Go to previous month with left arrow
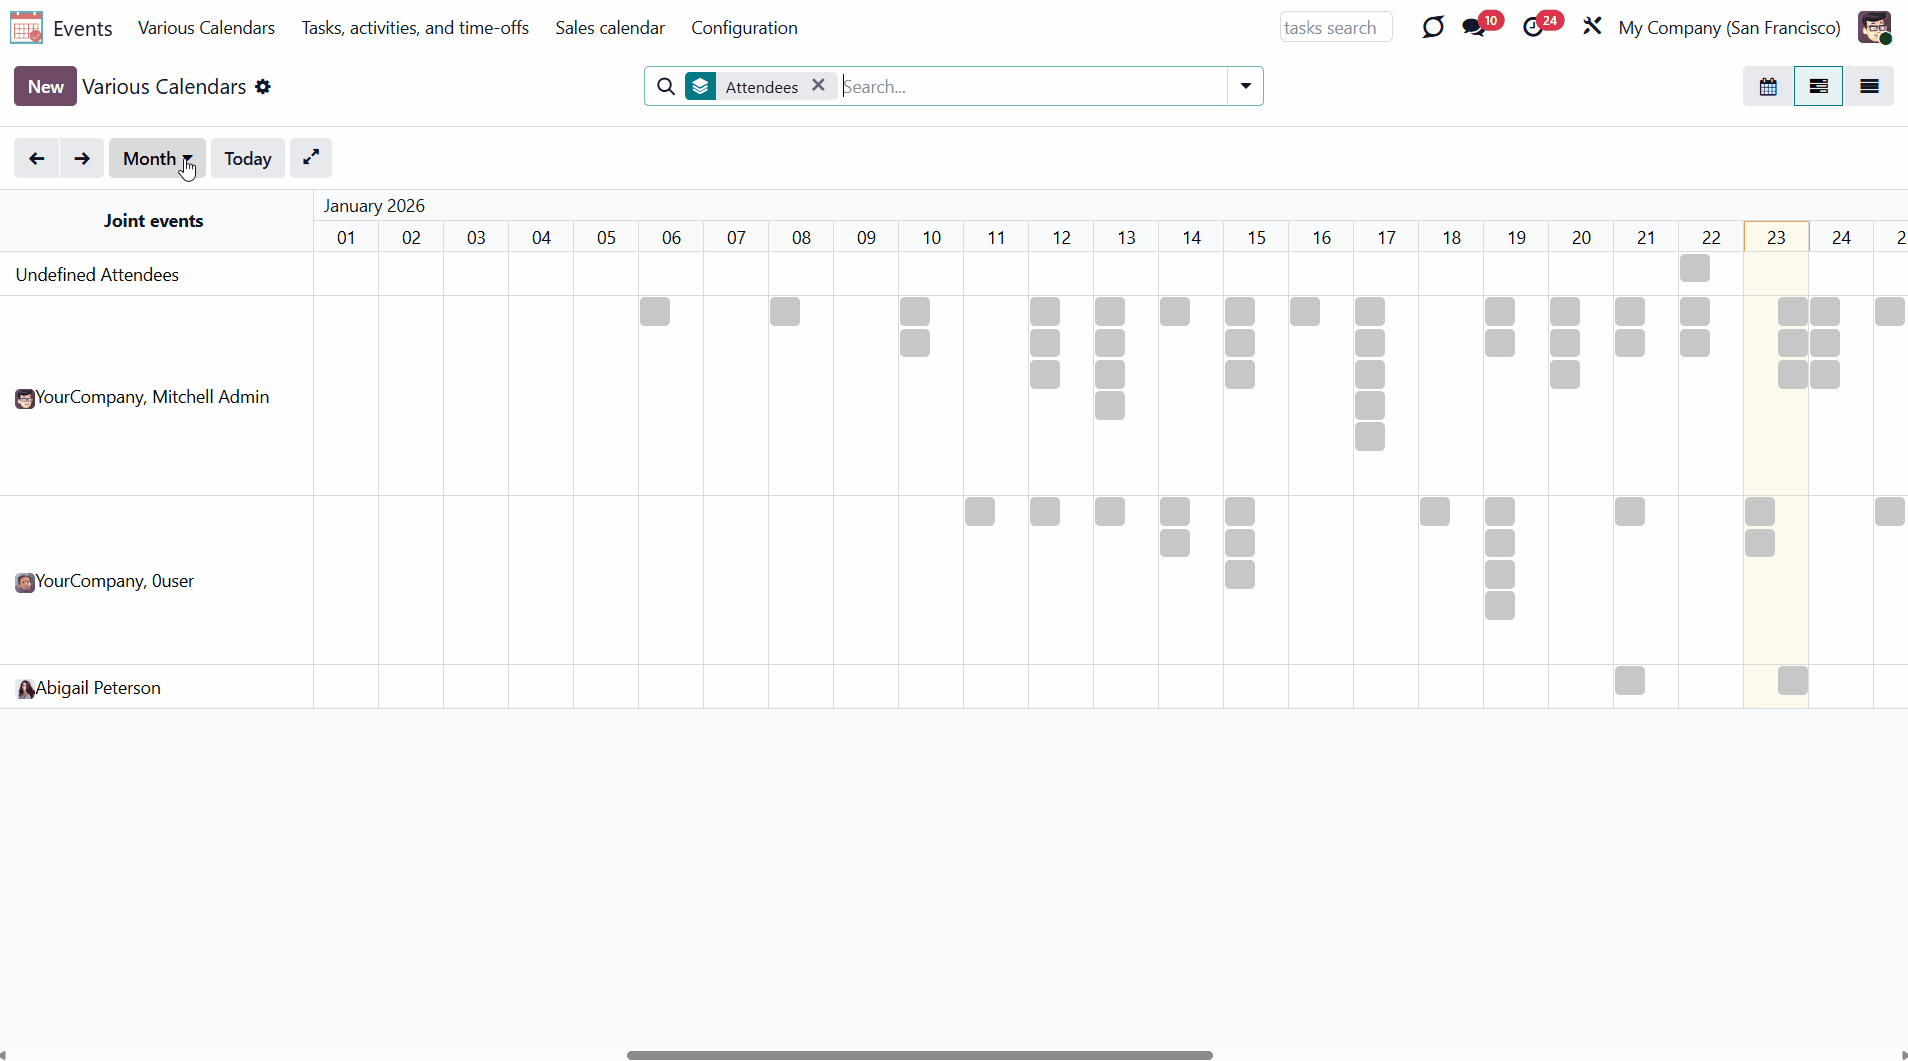Screen dimensions: 1908x1061 point(36,158)
